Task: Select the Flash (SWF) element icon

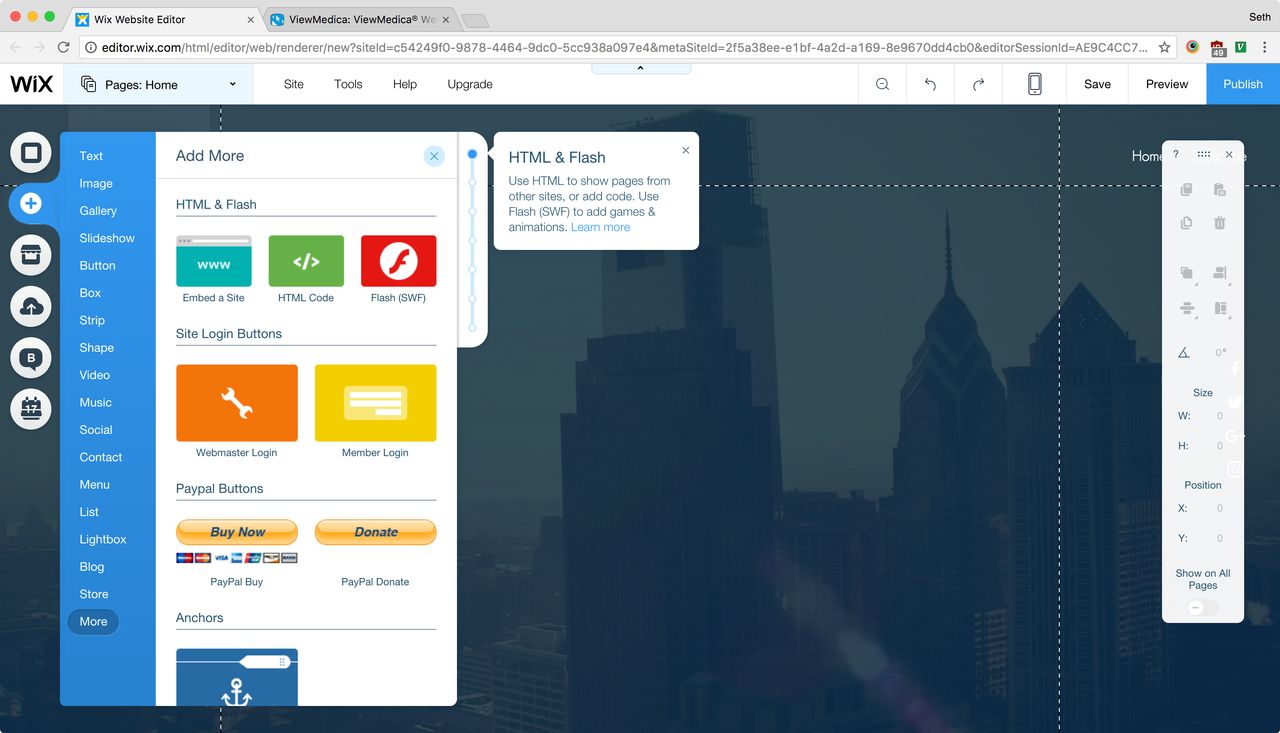Action: (397, 260)
